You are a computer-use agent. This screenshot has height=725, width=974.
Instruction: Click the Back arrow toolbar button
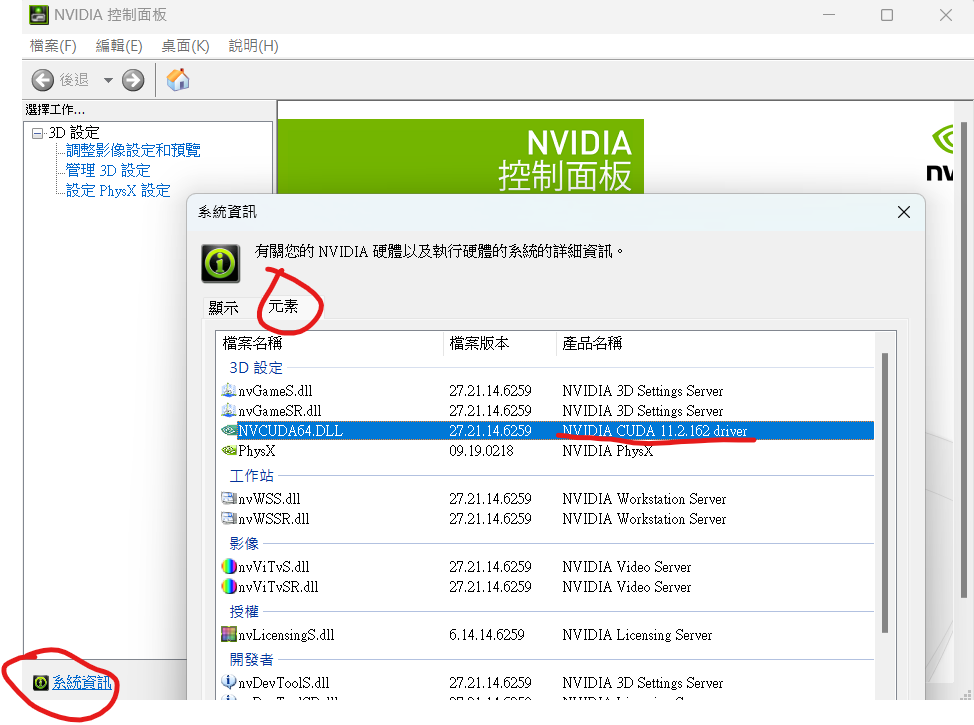43,80
